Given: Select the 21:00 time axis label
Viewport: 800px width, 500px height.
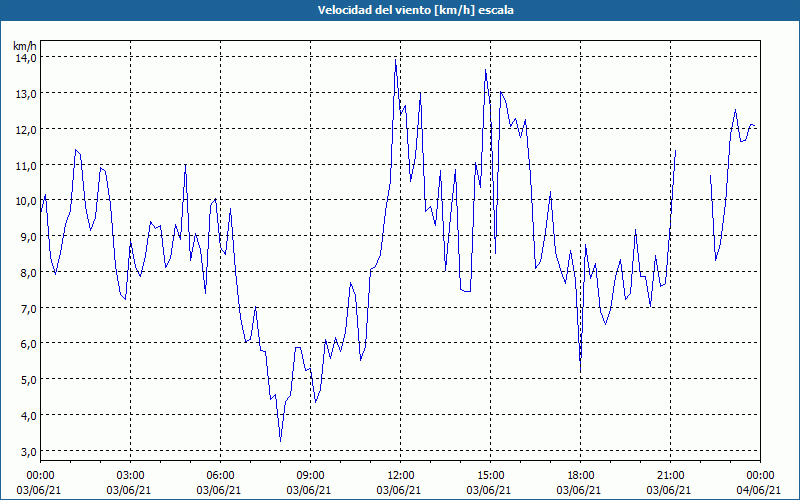Looking at the screenshot, I should coord(670,476).
